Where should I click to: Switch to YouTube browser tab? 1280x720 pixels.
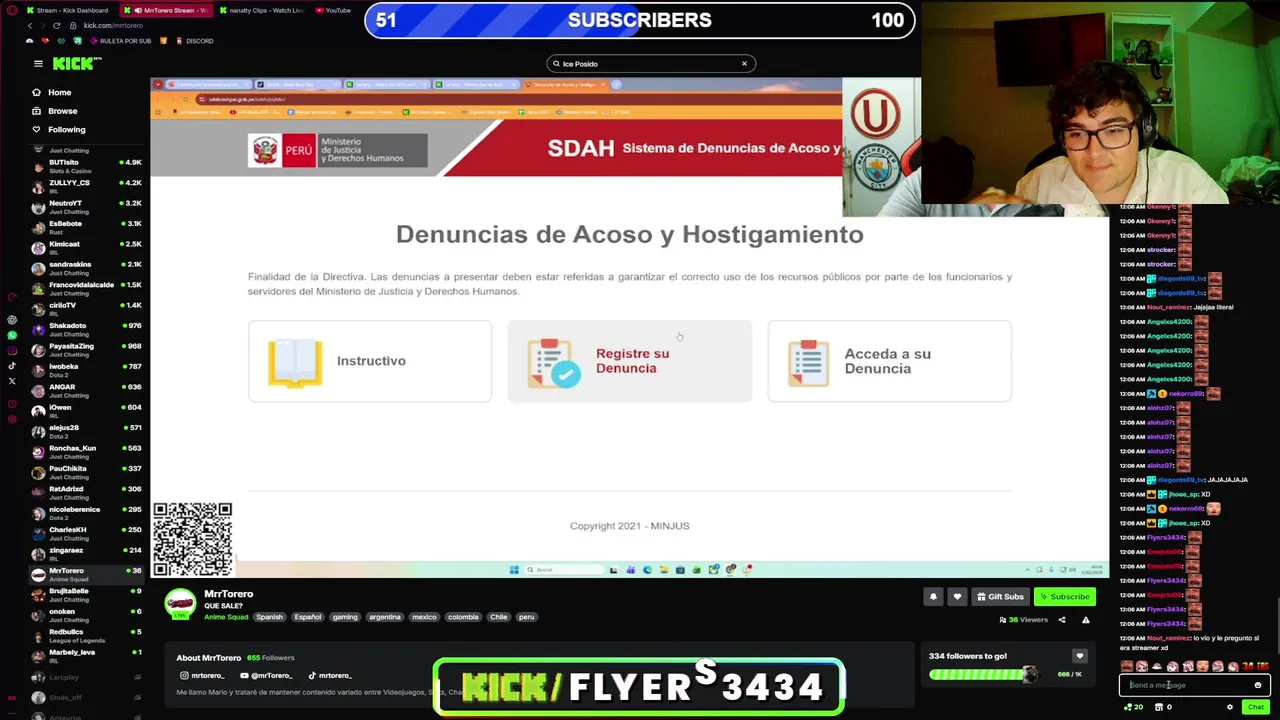(x=334, y=10)
